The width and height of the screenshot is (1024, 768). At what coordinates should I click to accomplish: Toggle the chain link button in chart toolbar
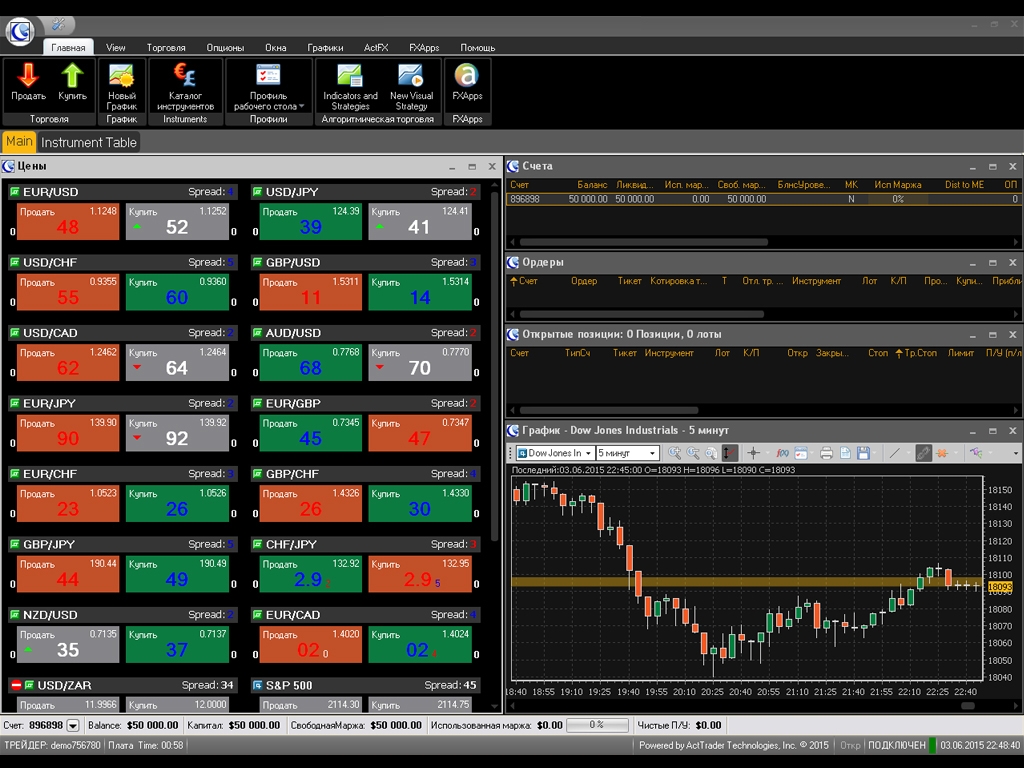pos(923,453)
